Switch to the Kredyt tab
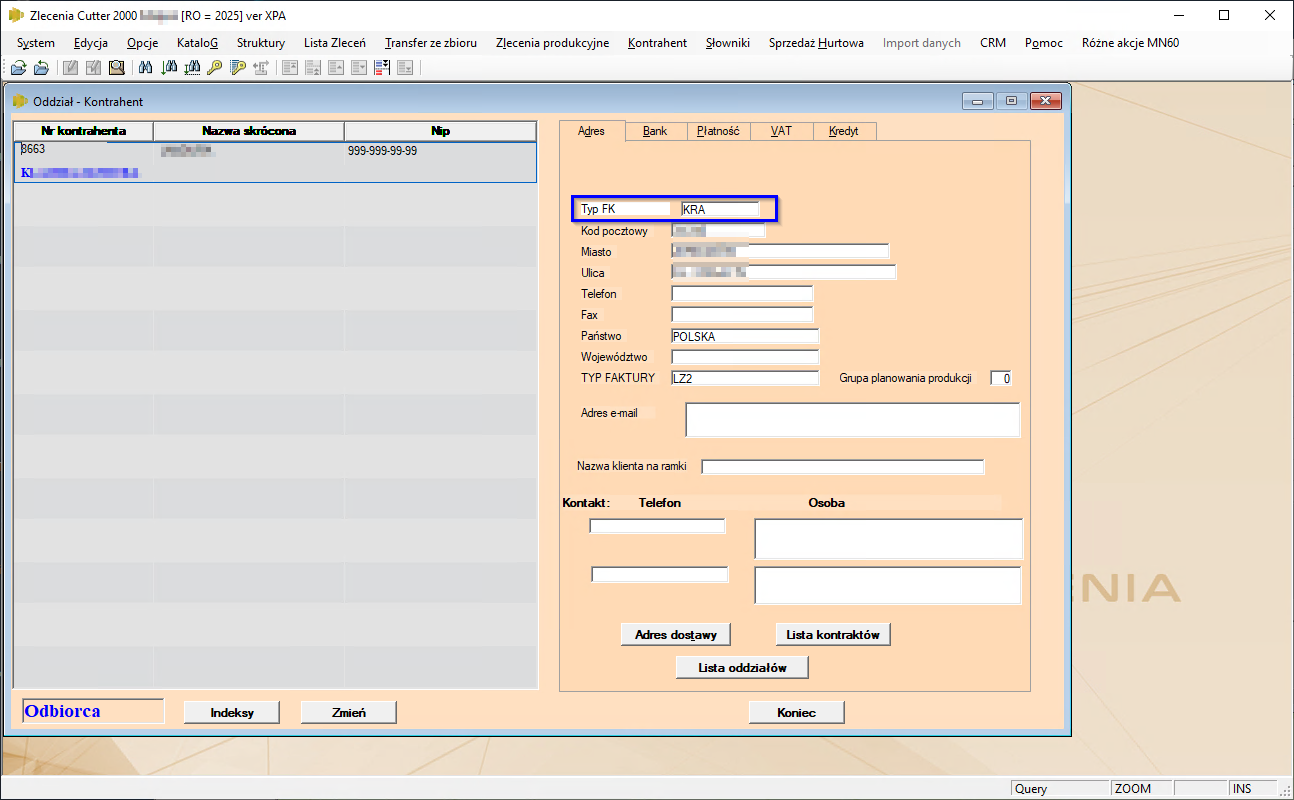The image size is (1294, 800). (x=844, y=131)
